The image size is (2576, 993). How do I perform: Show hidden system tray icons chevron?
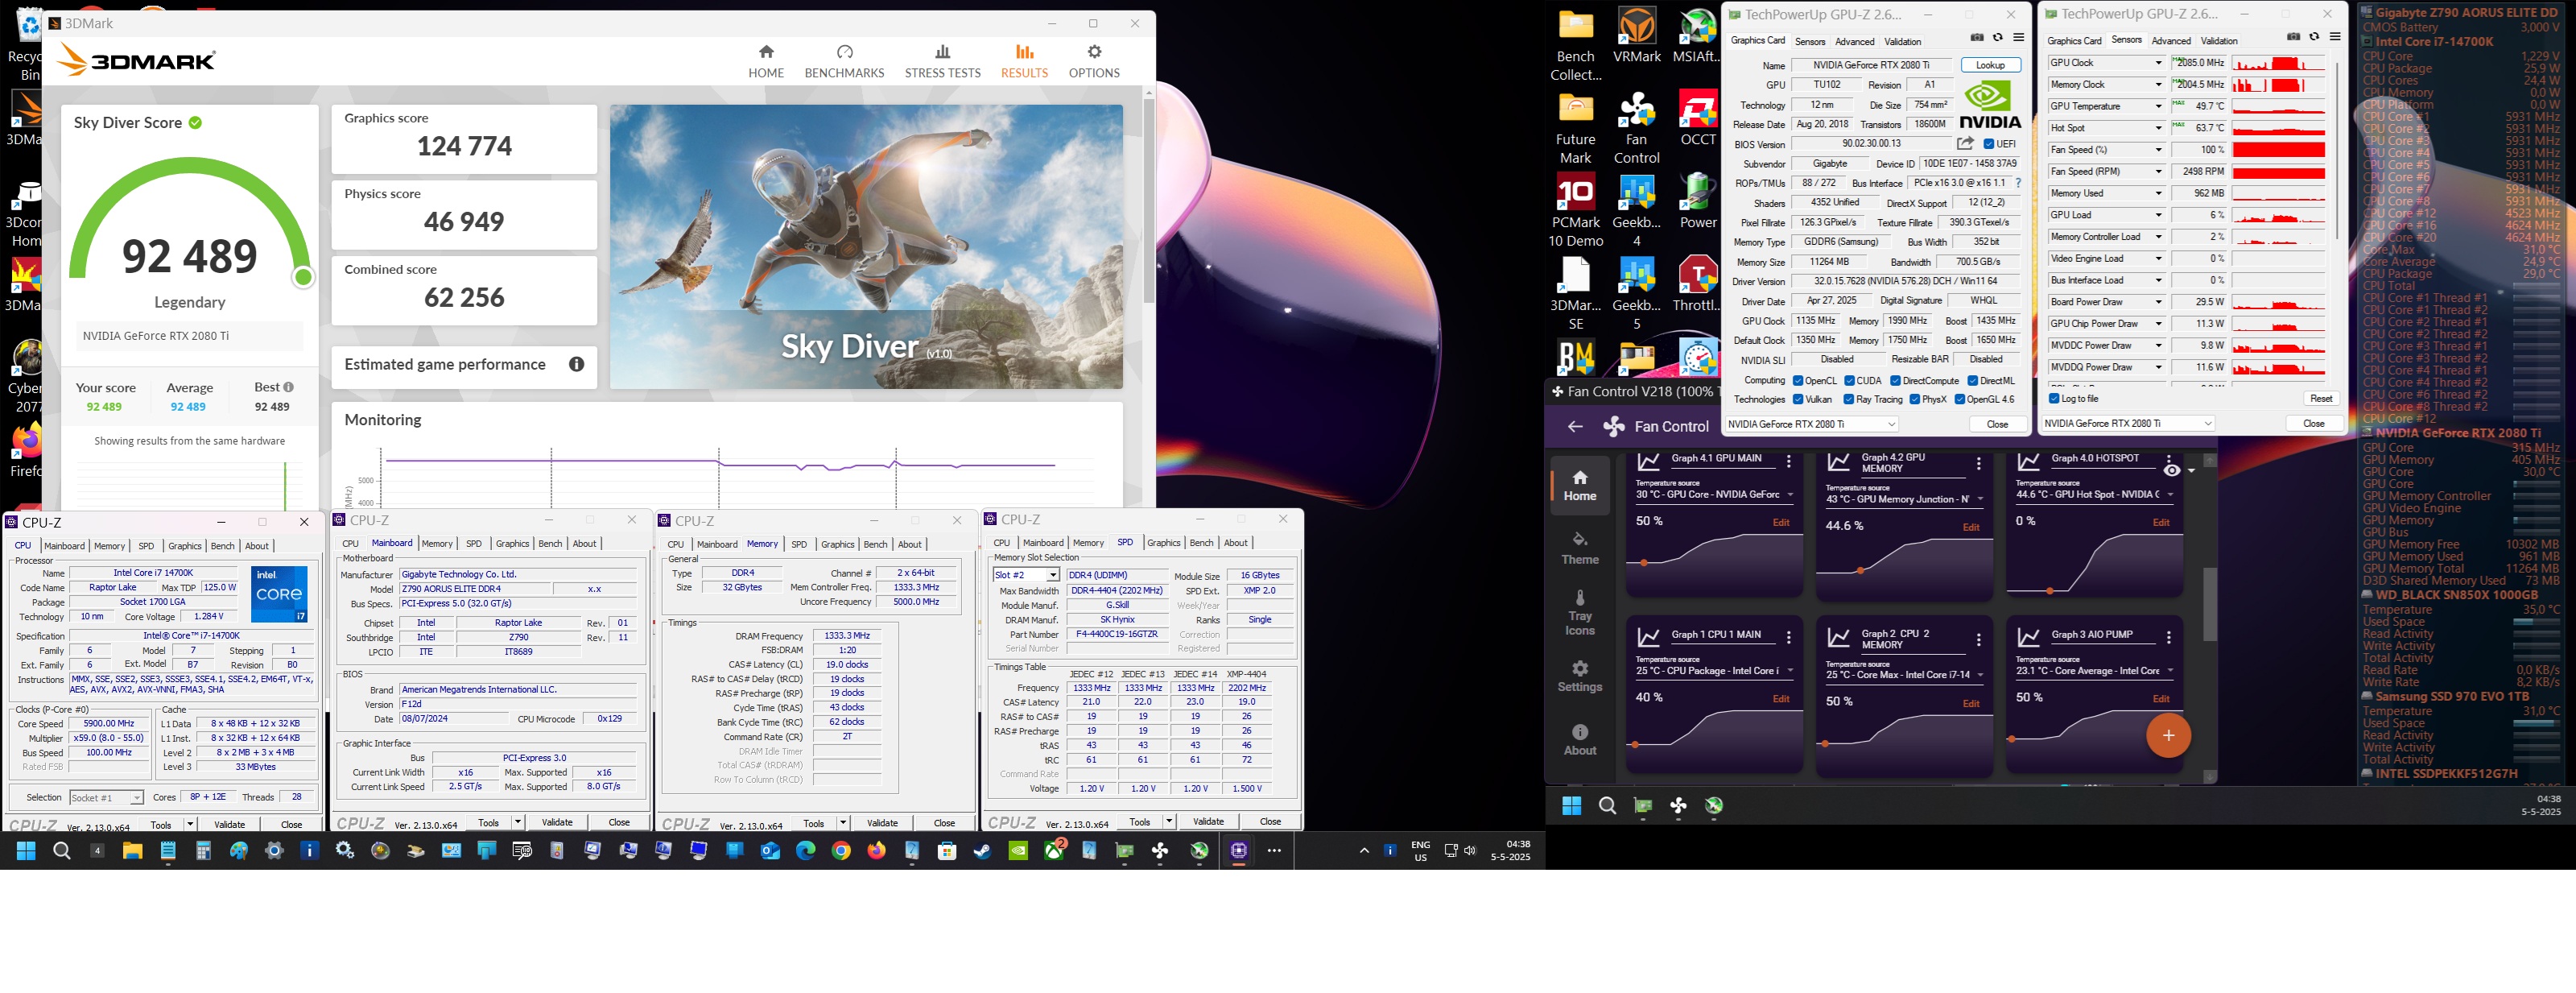coord(1363,851)
